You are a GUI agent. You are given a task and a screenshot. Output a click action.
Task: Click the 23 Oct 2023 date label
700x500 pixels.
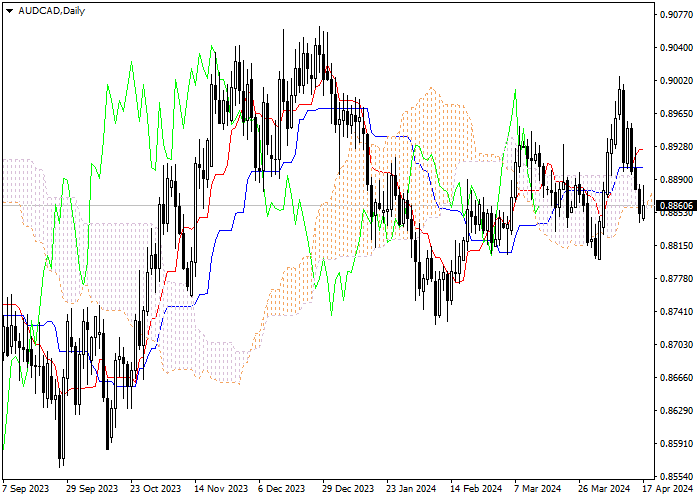coord(156,489)
